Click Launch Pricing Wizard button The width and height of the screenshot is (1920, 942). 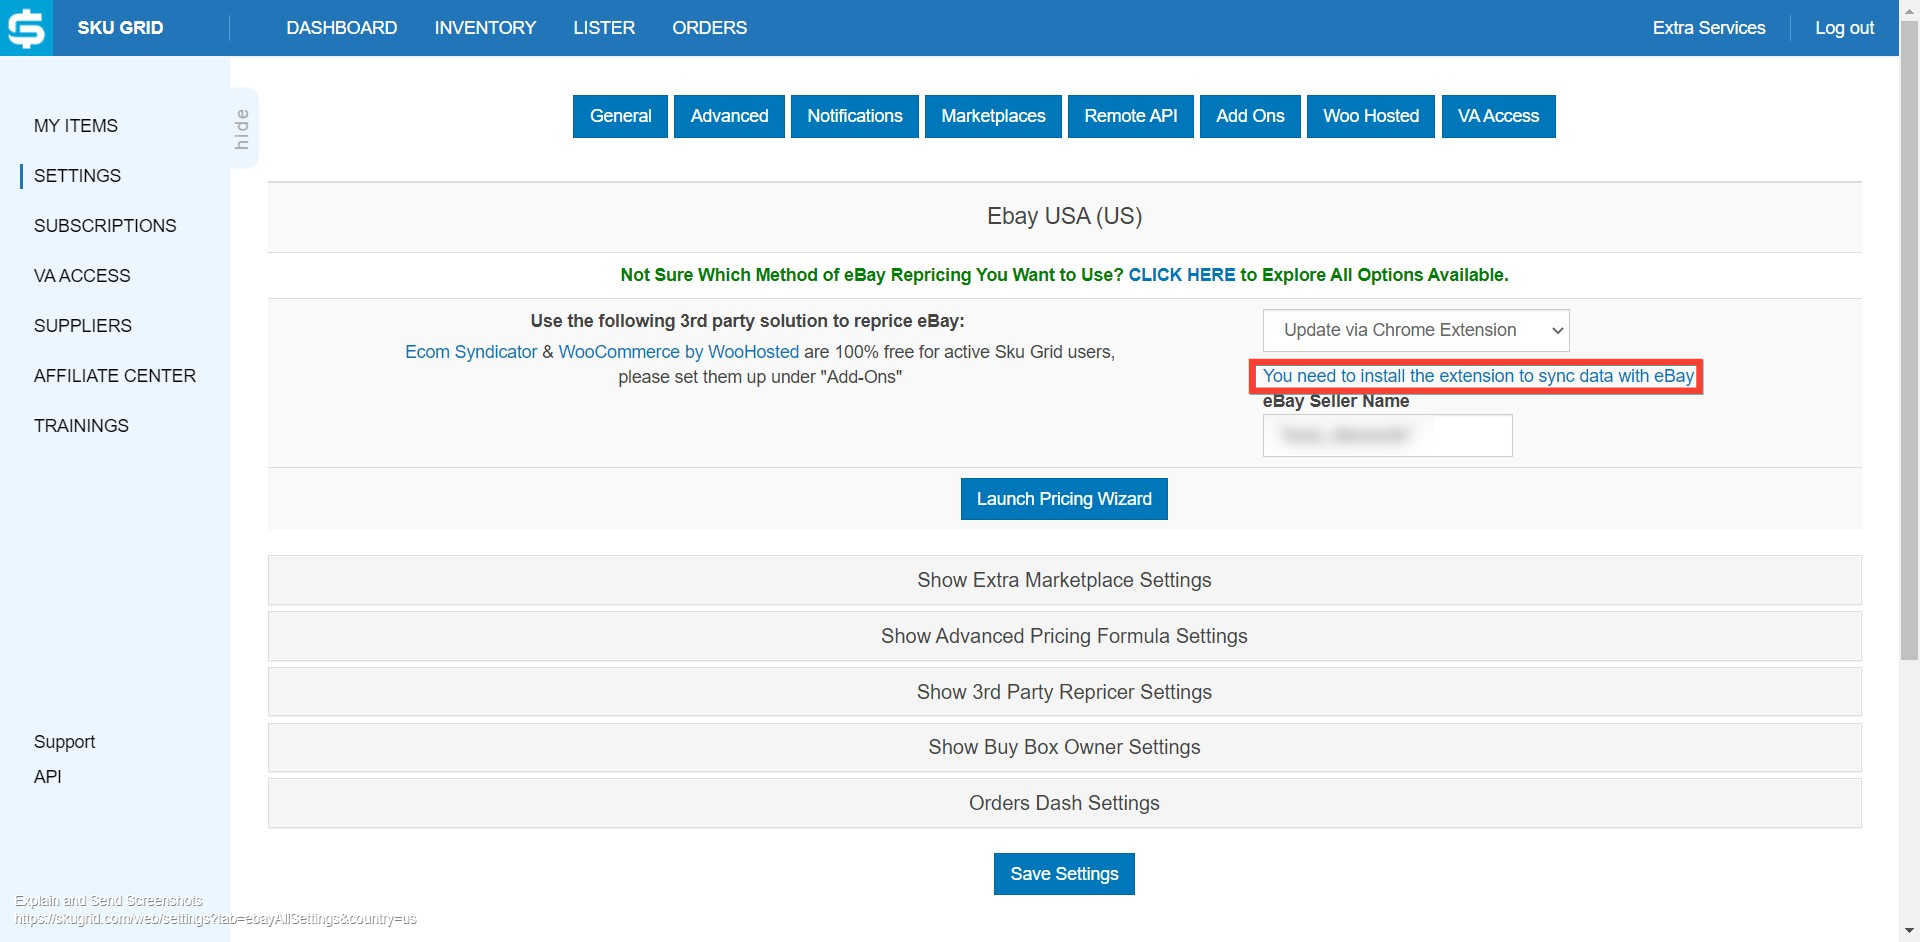(1064, 499)
